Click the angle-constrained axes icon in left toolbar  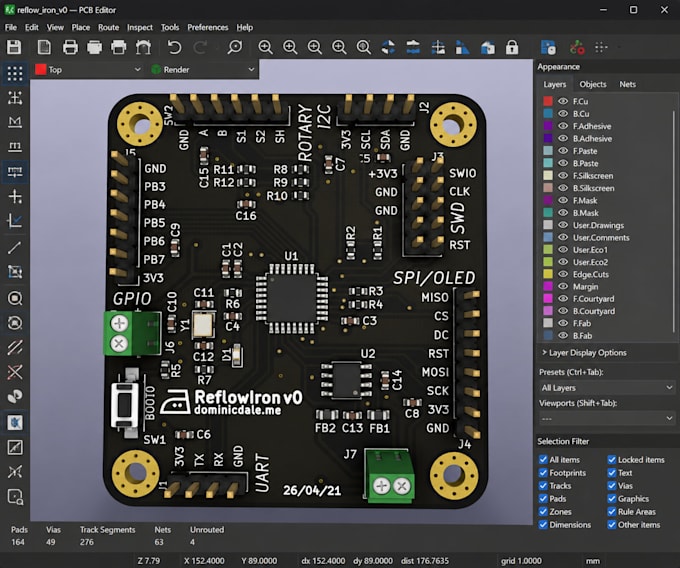coord(15,221)
